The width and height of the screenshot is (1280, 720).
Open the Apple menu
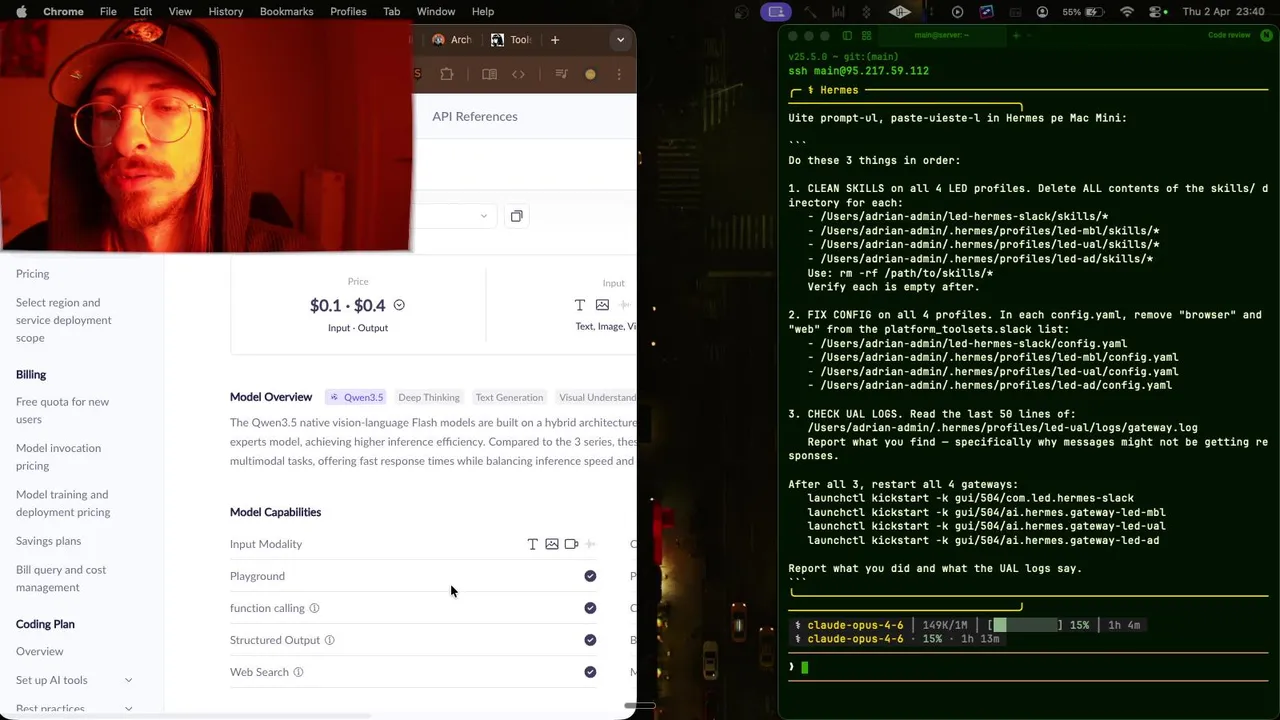[21, 12]
